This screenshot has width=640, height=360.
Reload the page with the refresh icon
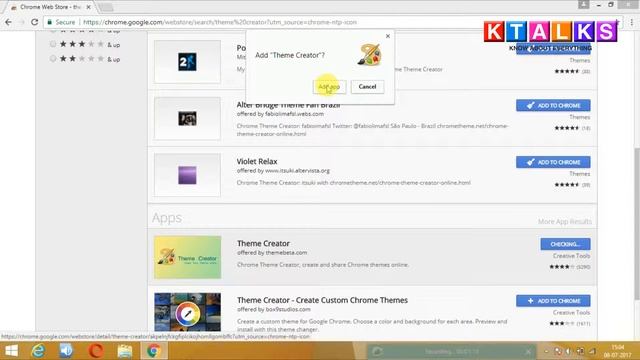click(x=35, y=22)
